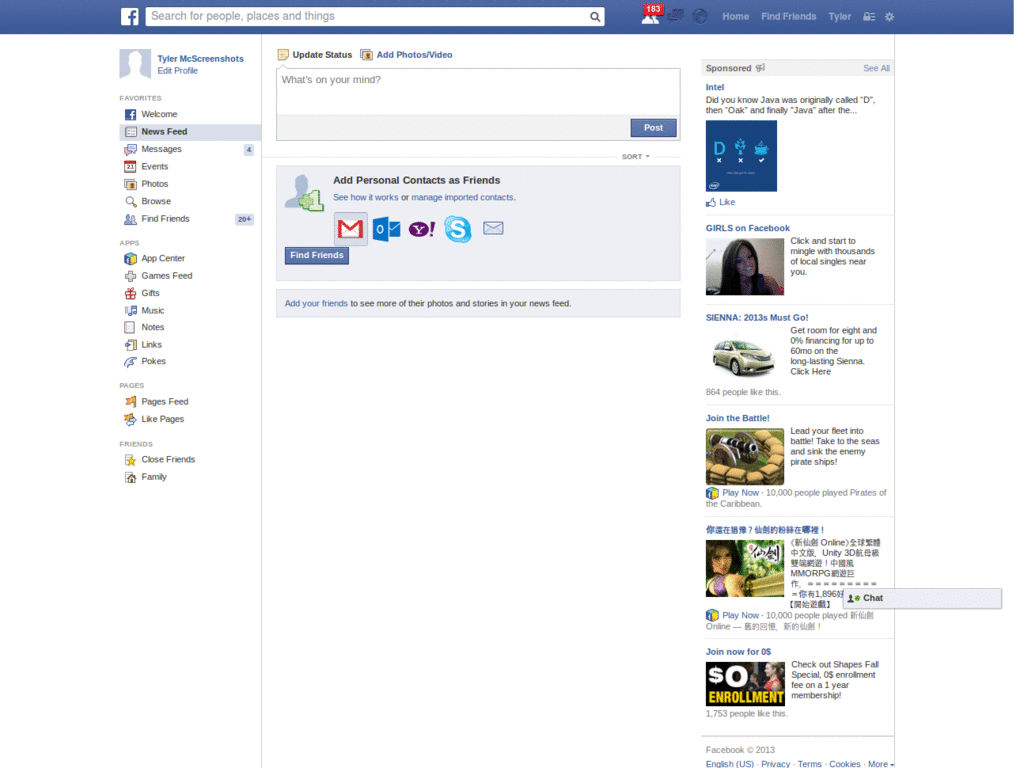Click the Gmail contacts icon
The width and height of the screenshot is (1024, 768).
pos(351,229)
